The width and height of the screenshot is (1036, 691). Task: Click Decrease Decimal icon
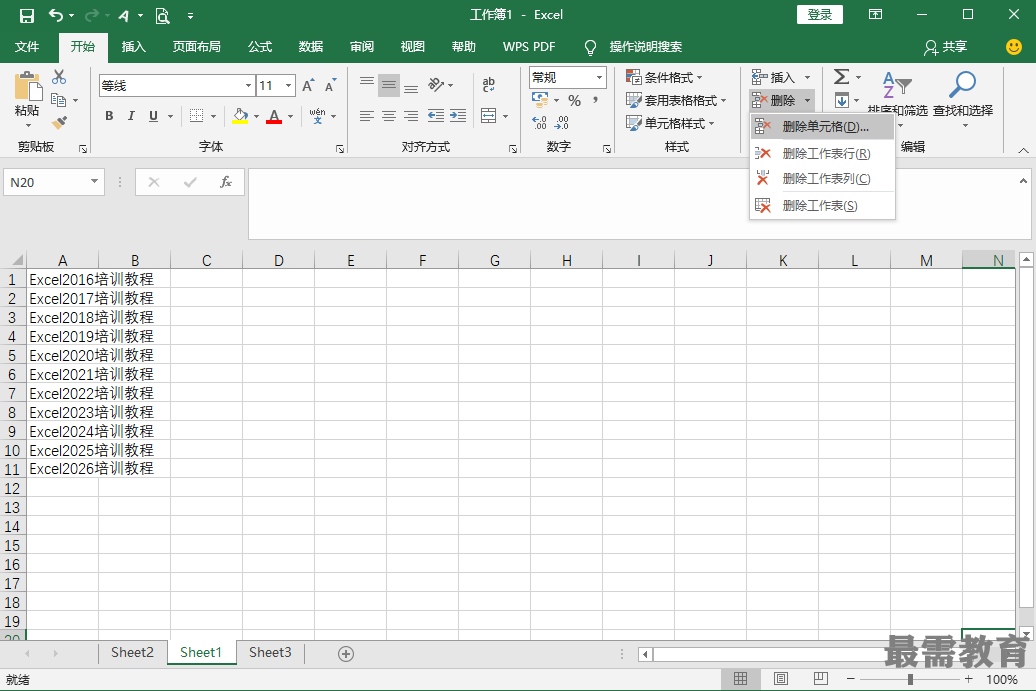[562, 122]
